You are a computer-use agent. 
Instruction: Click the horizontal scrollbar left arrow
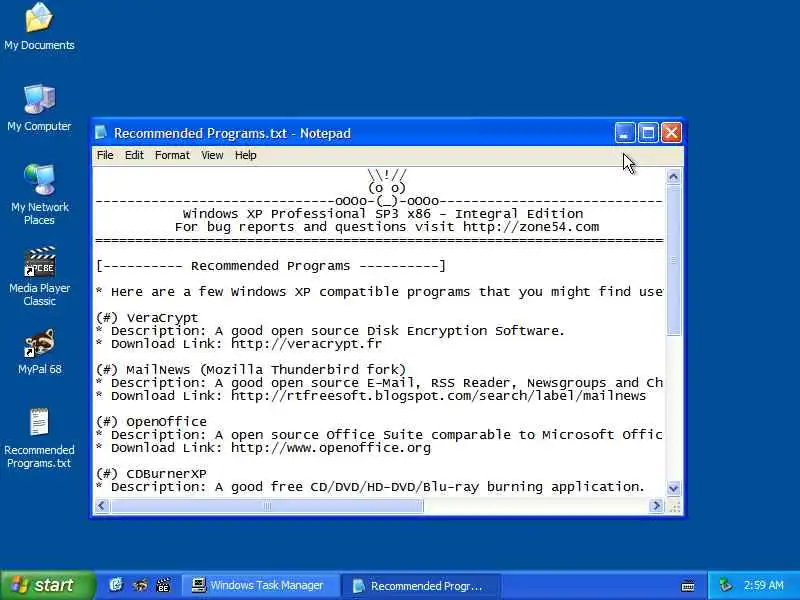coord(102,506)
